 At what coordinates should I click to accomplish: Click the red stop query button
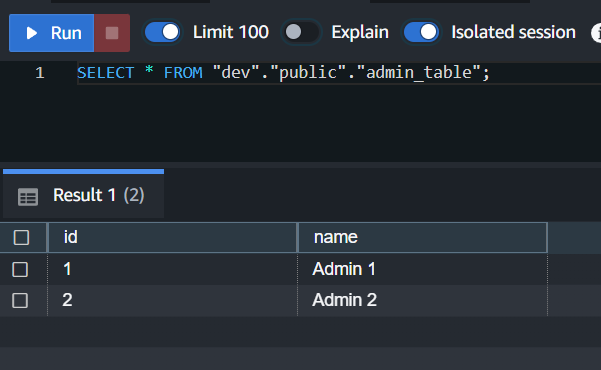[112, 33]
